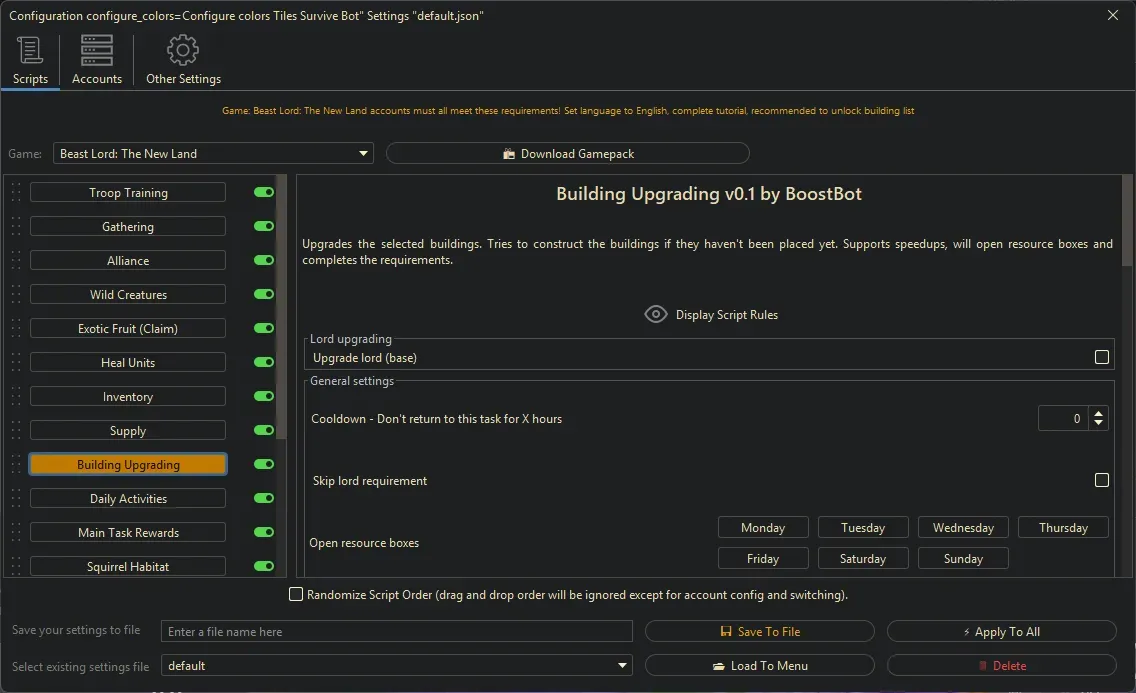Screen dimensions: 1136x693
Task: Disable the Gathering script toggle
Action: pyautogui.click(x=262, y=226)
